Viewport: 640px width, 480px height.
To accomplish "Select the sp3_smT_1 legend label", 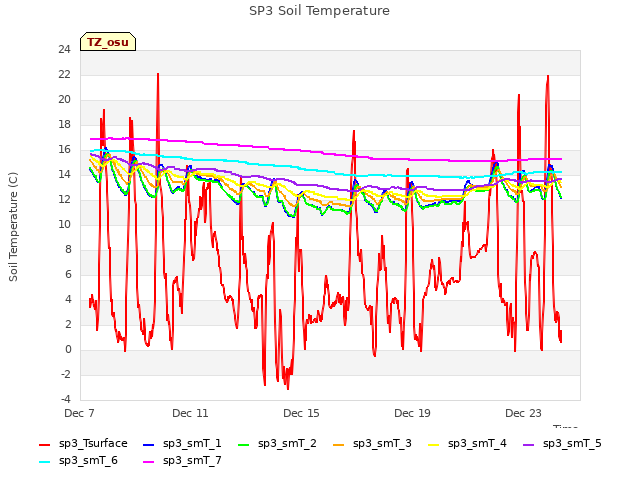I will [x=192, y=444].
